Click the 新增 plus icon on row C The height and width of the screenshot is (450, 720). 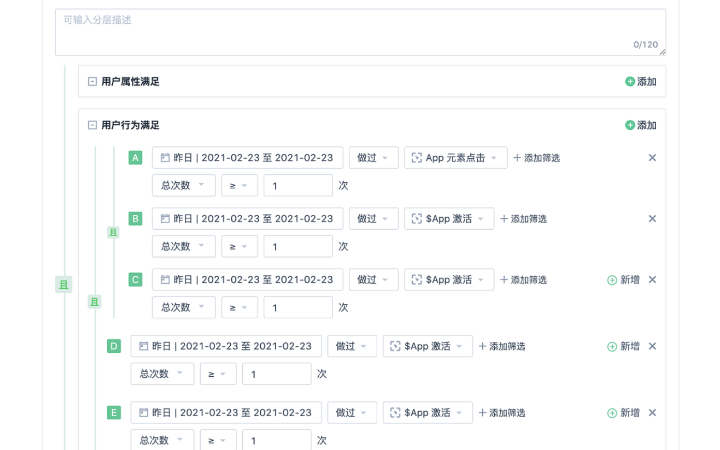pos(612,280)
